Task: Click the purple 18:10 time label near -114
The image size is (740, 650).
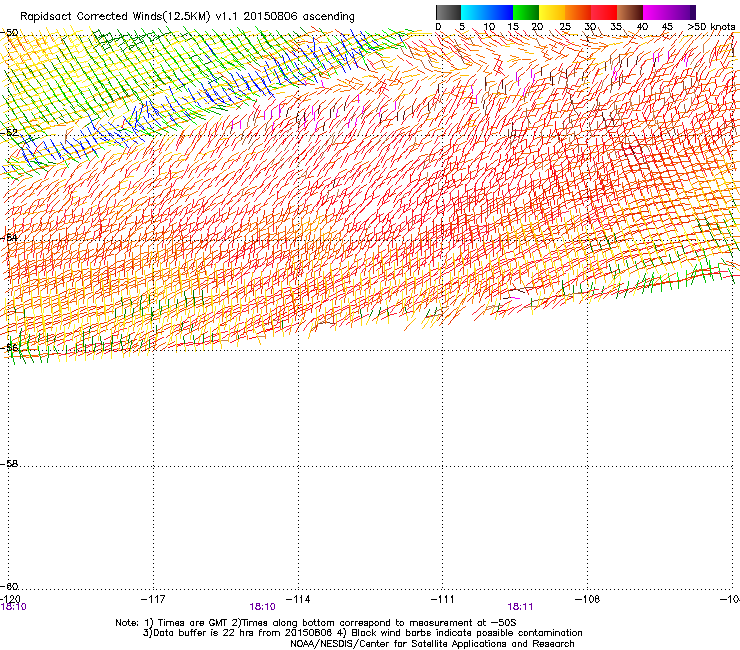Action: coord(262,607)
